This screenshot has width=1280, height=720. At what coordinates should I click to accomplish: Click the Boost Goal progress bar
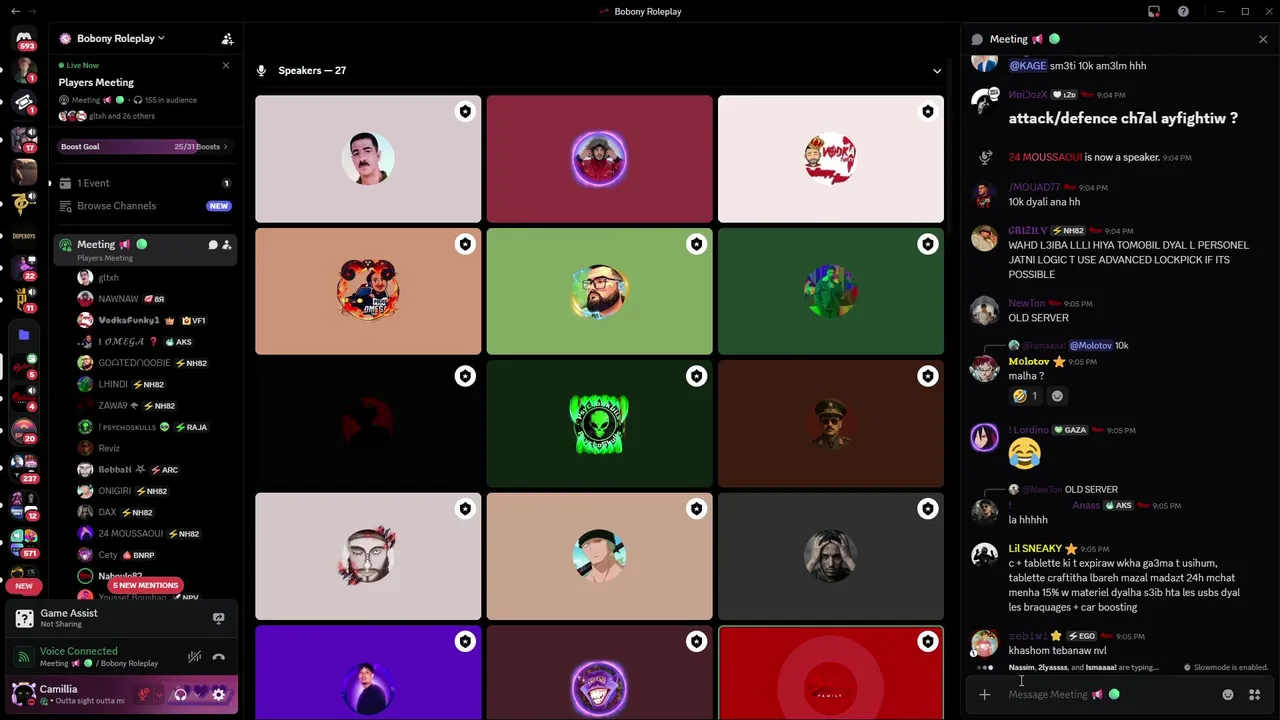[144, 147]
